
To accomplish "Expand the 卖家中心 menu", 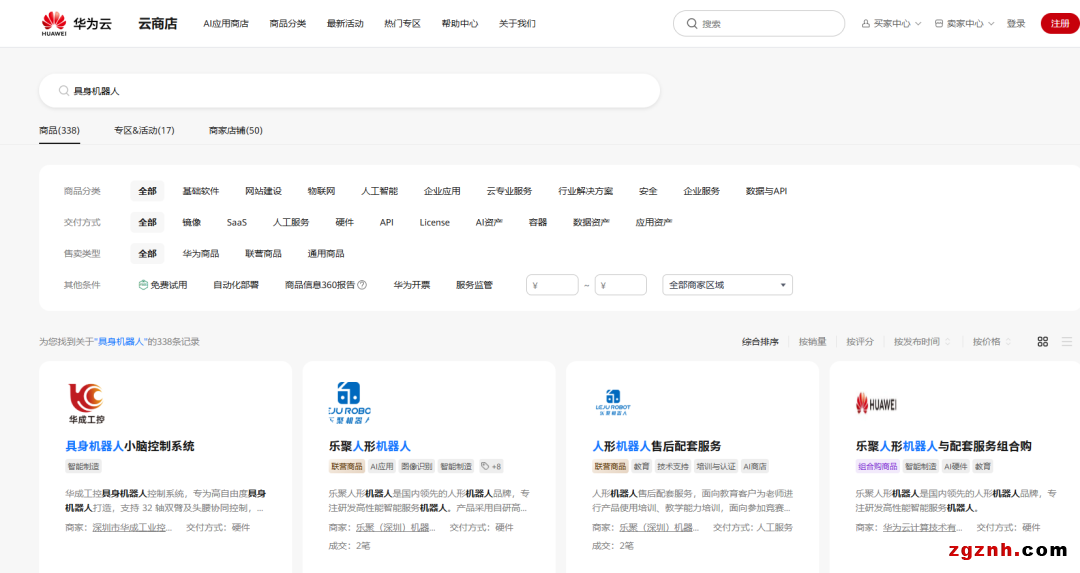I will pos(964,23).
